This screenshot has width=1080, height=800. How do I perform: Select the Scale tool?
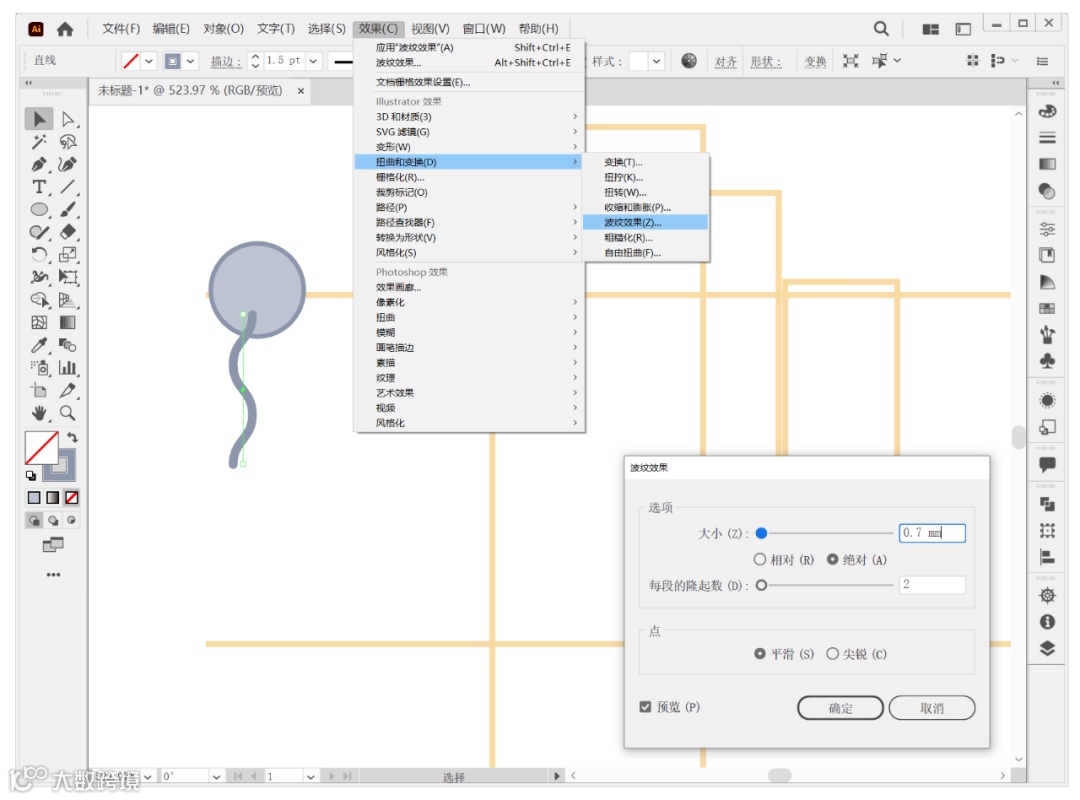click(68, 255)
